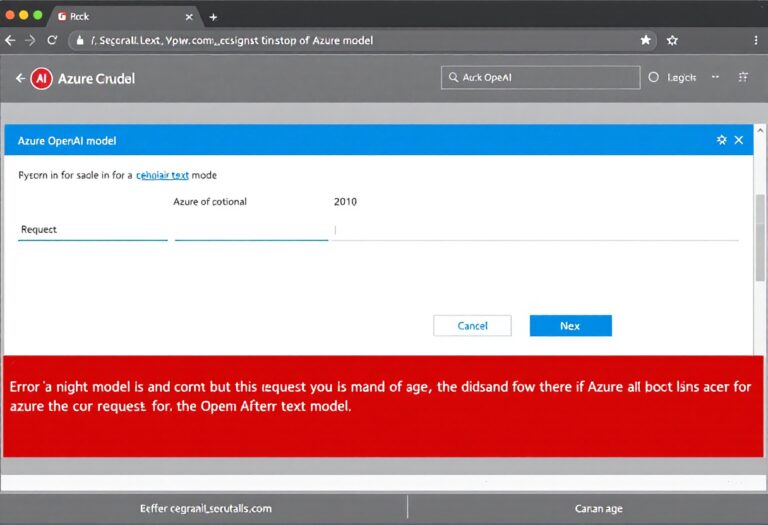Reload the page with the refresh icon

[x=52, y=40]
